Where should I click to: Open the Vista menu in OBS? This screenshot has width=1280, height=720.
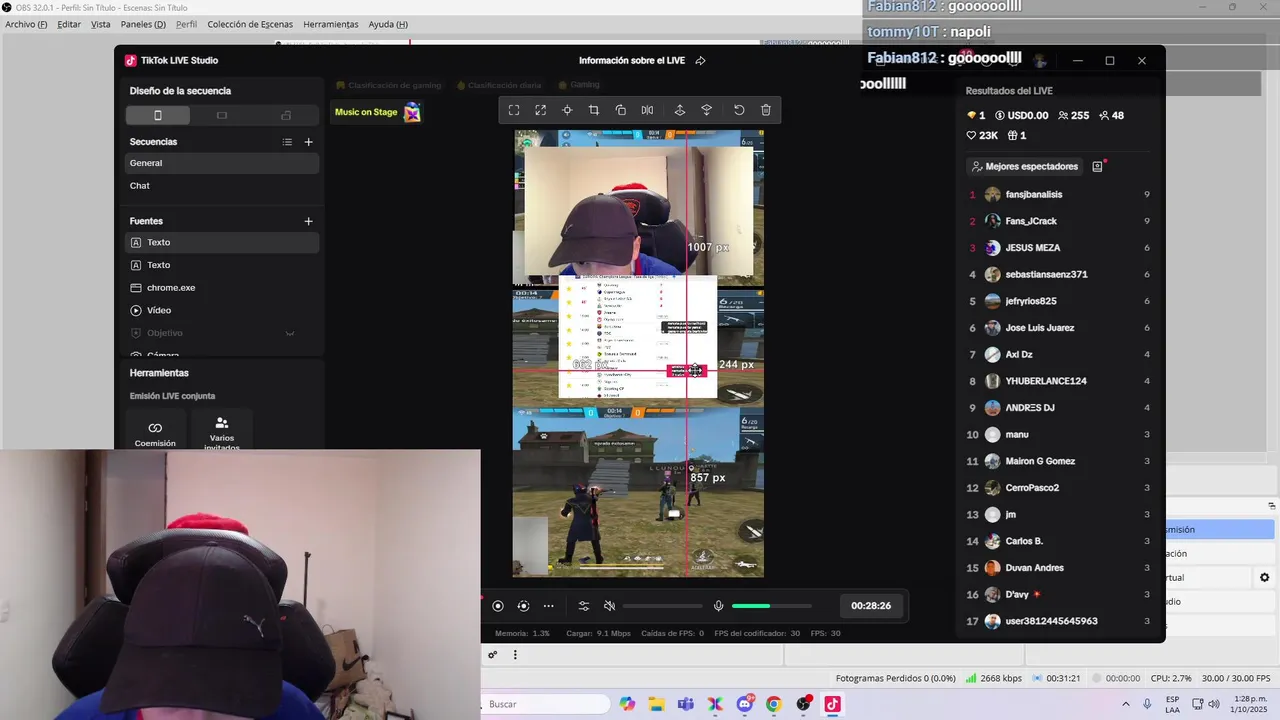point(101,24)
